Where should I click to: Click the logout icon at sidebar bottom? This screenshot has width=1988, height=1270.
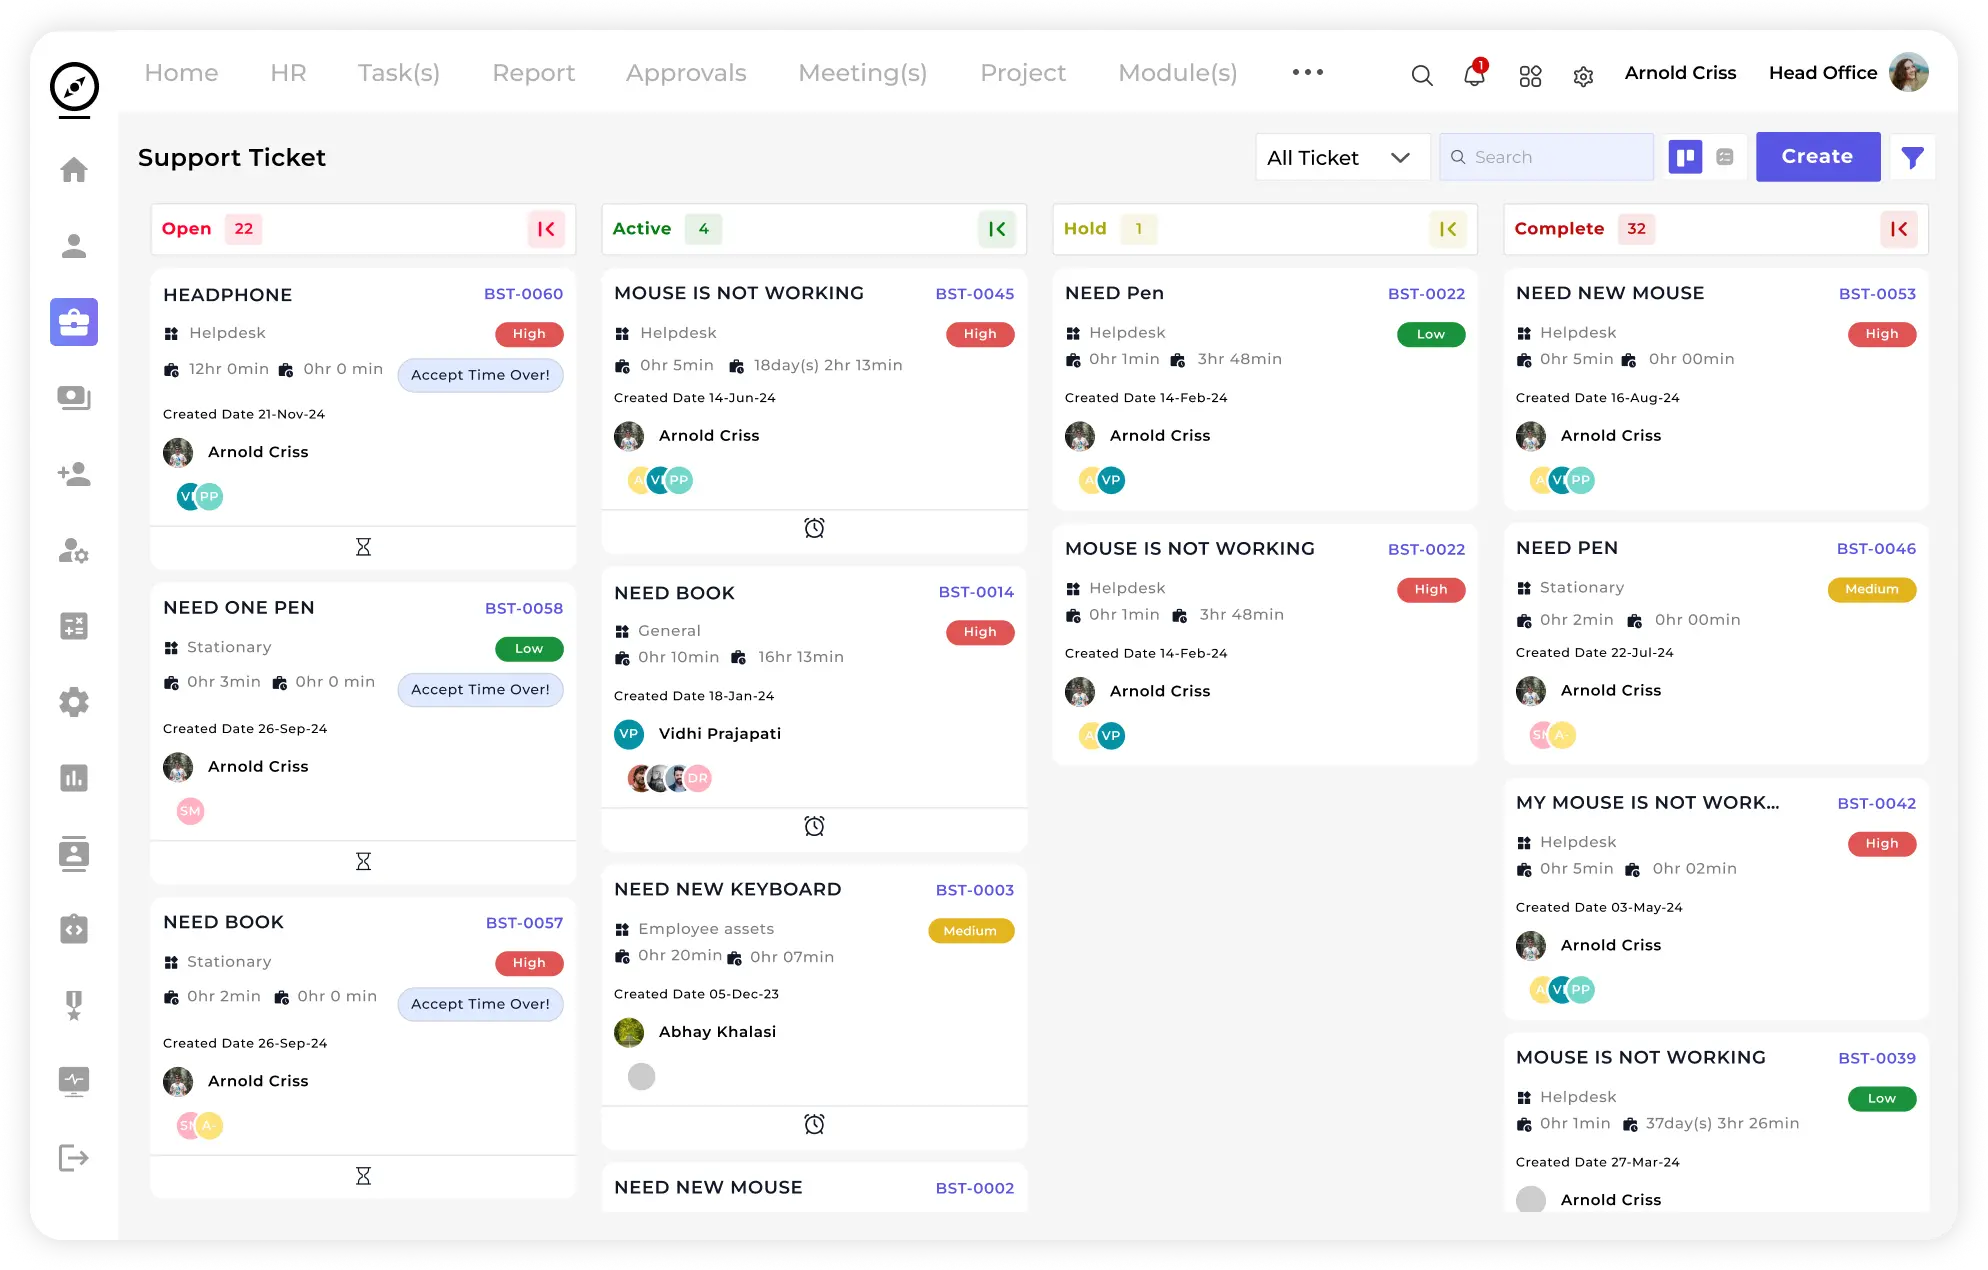click(74, 1157)
